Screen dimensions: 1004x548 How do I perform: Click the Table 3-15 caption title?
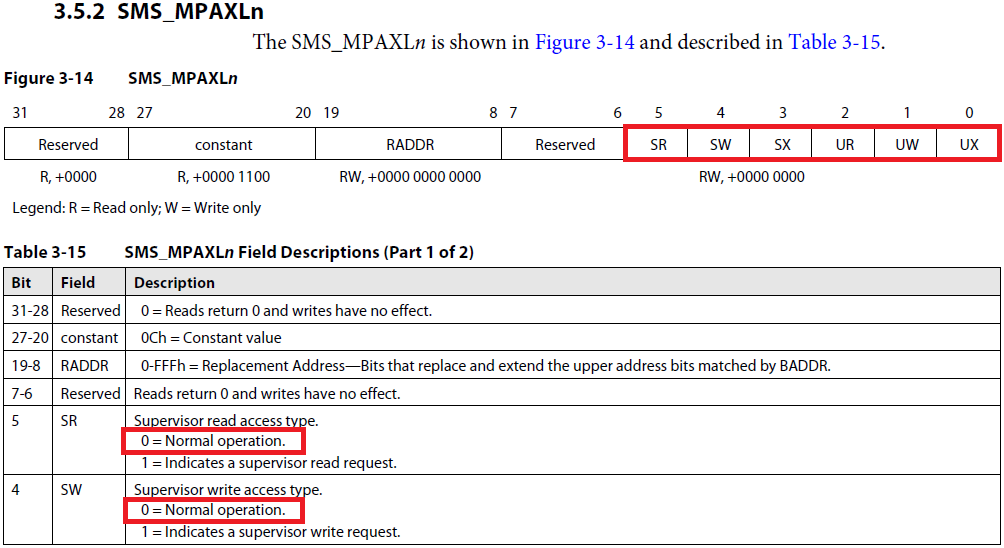point(299,252)
